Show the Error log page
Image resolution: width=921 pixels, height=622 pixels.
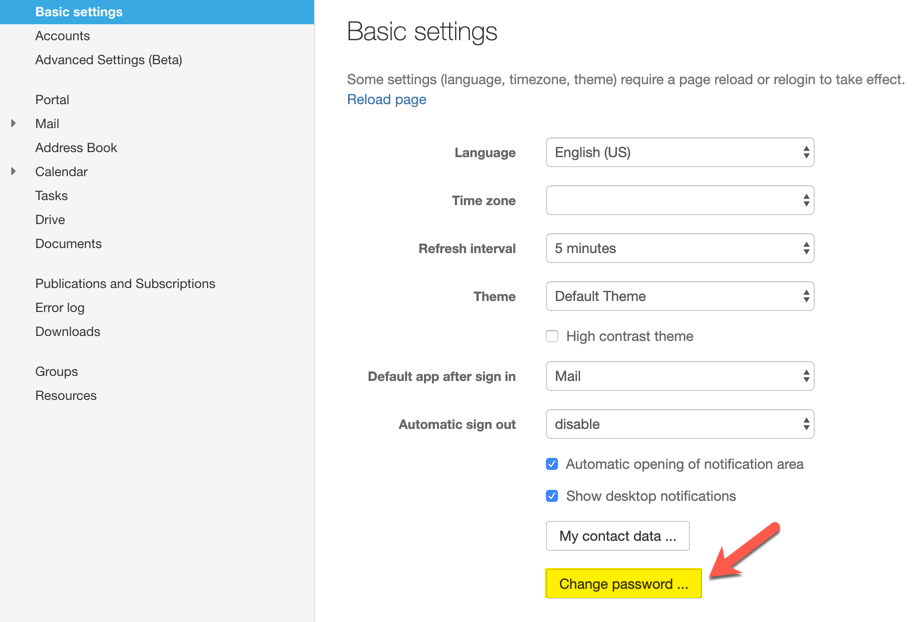coord(60,308)
